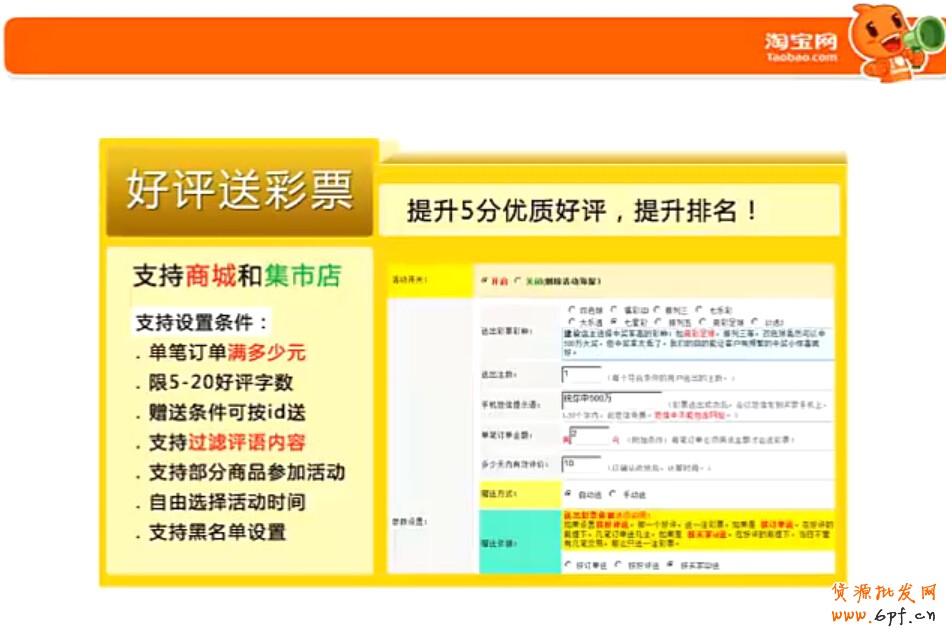Click the 好评送彩票 title banner
This screenshot has width=946, height=637.
[239, 189]
